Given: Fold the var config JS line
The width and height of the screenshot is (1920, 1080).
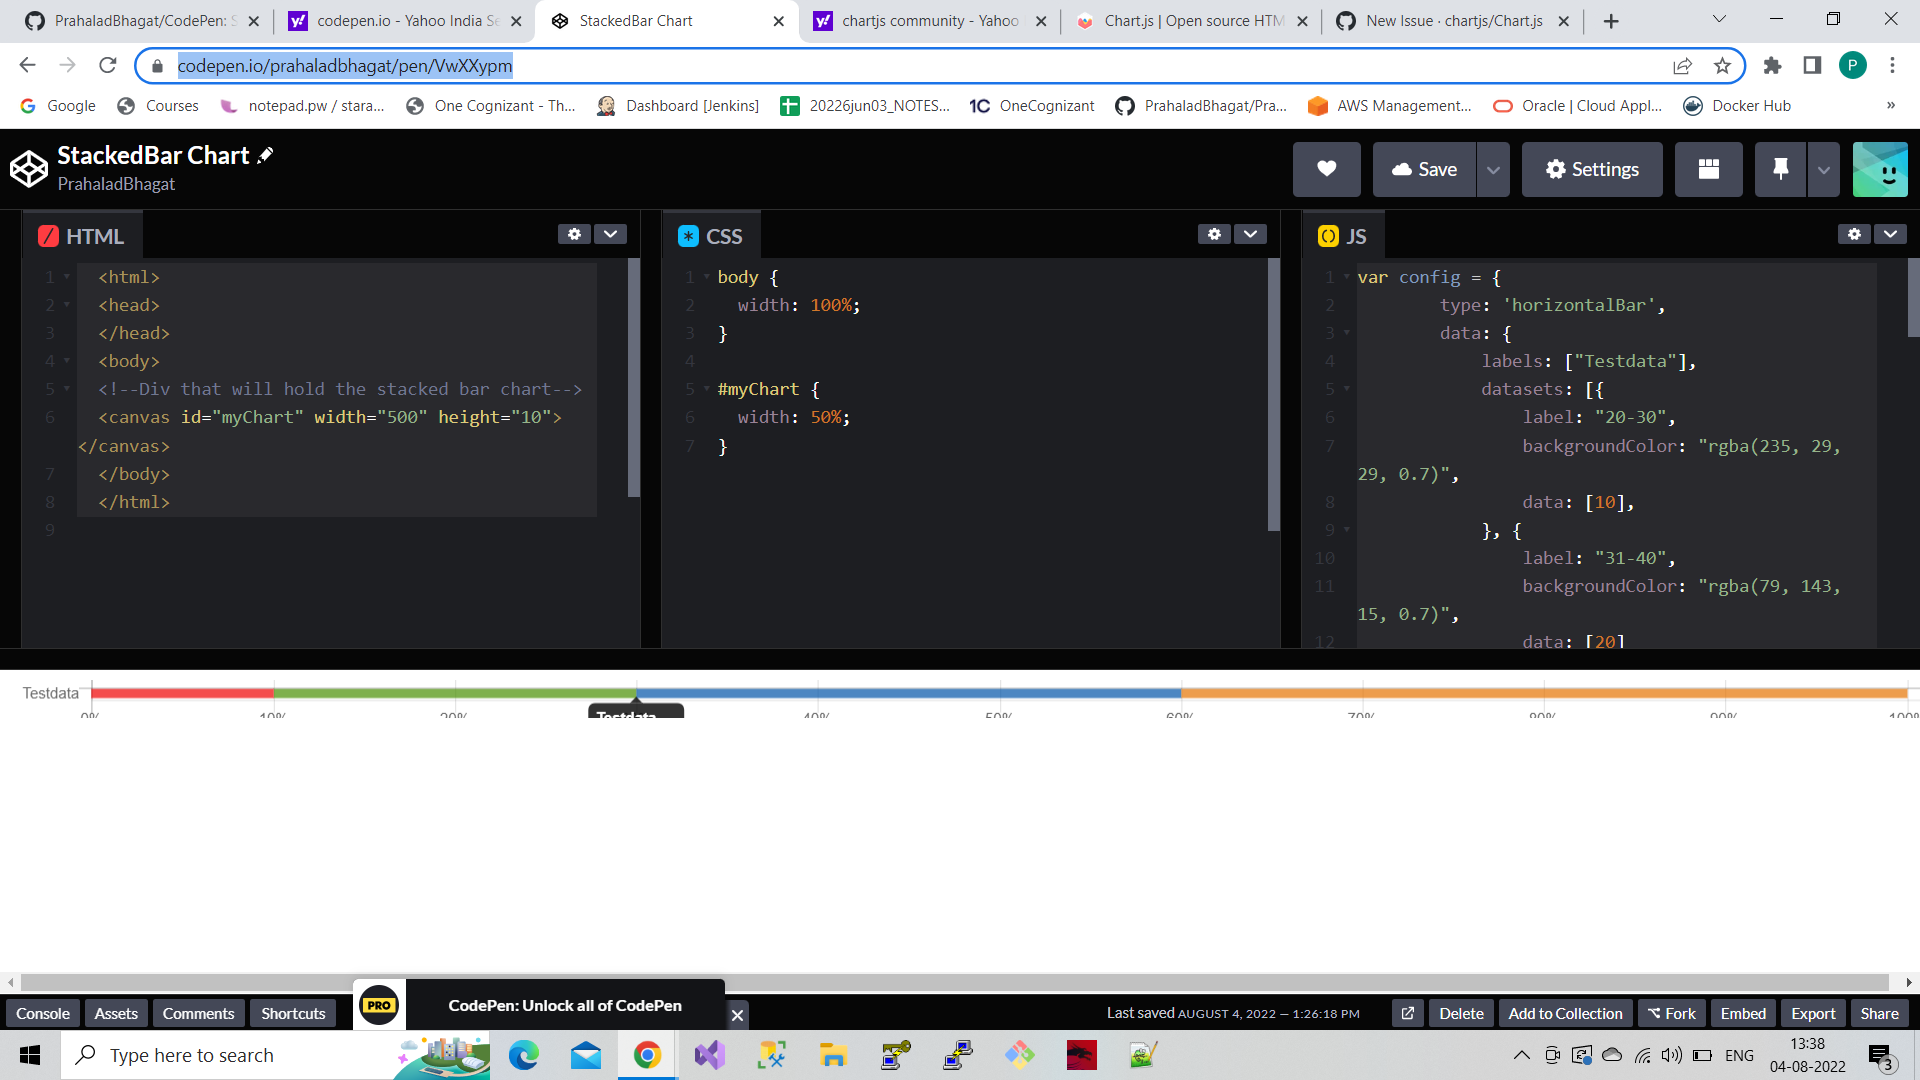Looking at the screenshot, I should click(1347, 277).
